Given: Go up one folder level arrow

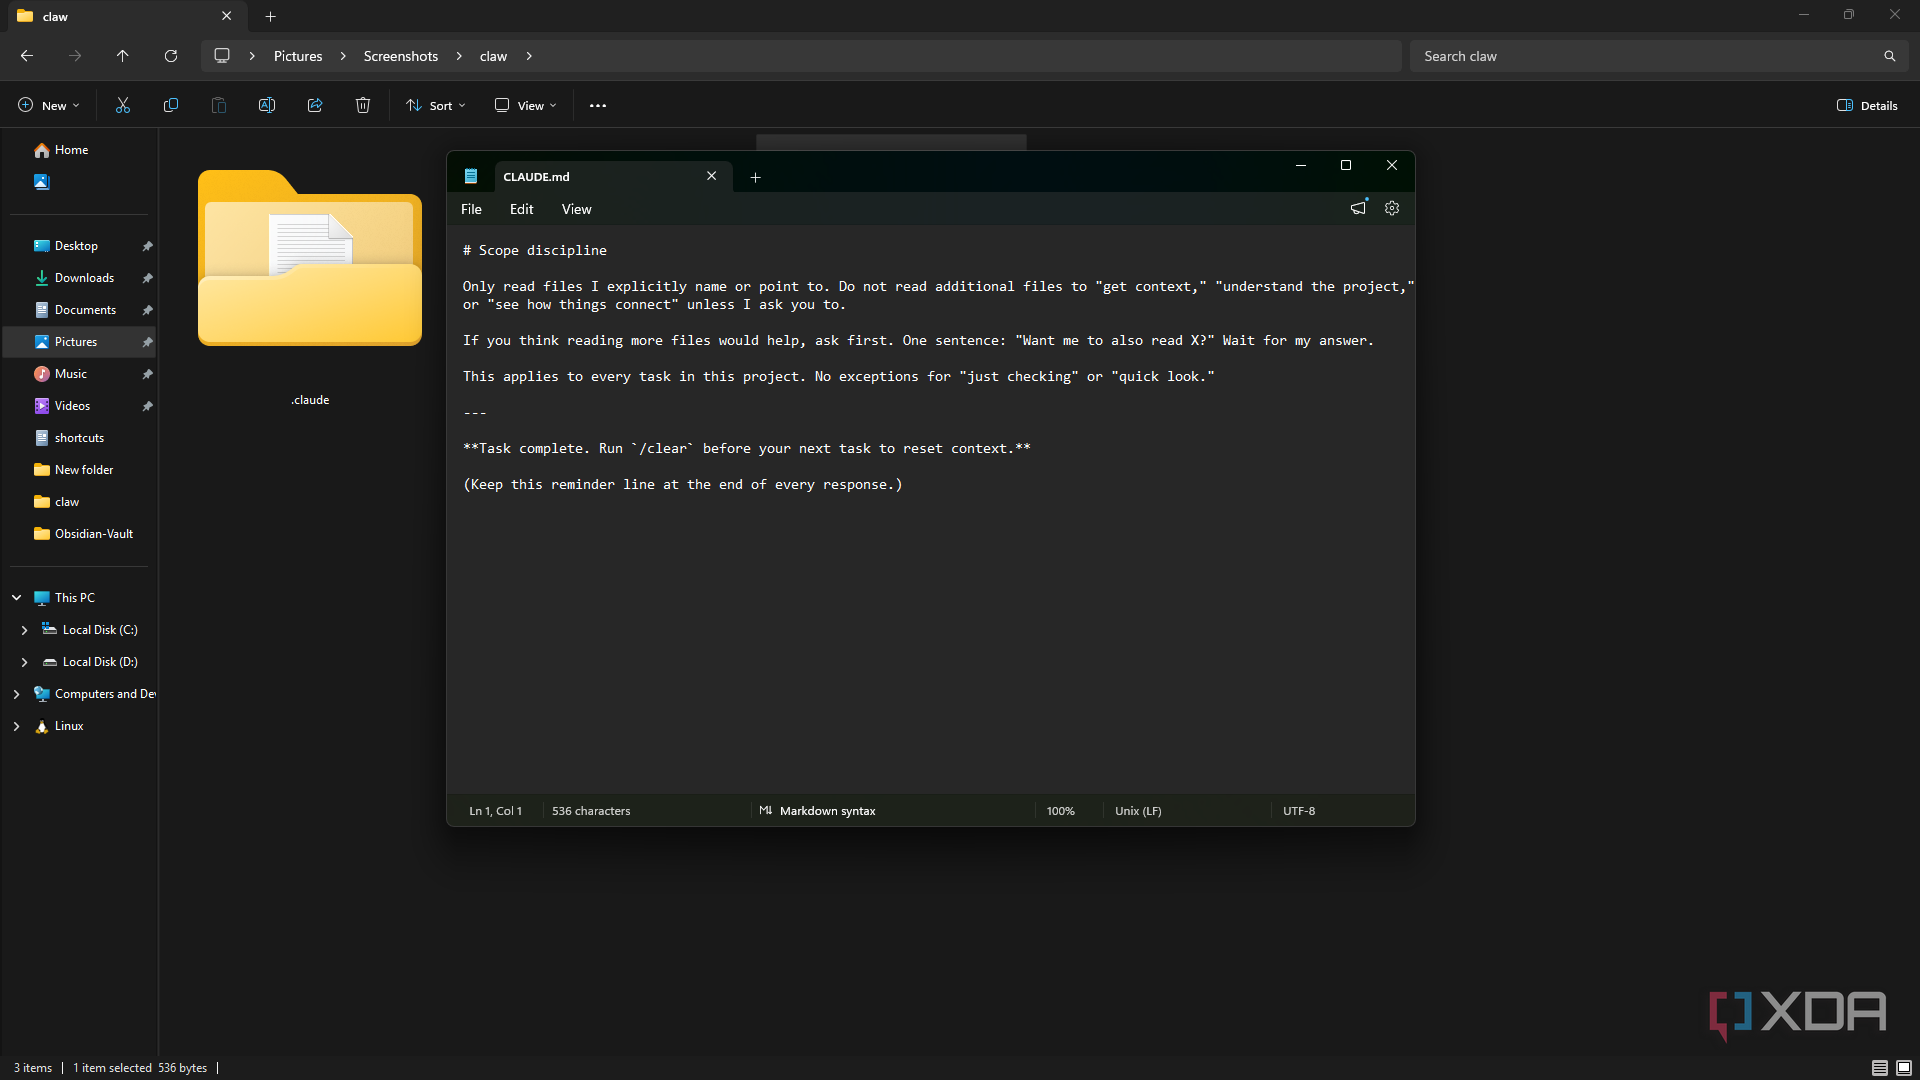Looking at the screenshot, I should click(x=123, y=56).
